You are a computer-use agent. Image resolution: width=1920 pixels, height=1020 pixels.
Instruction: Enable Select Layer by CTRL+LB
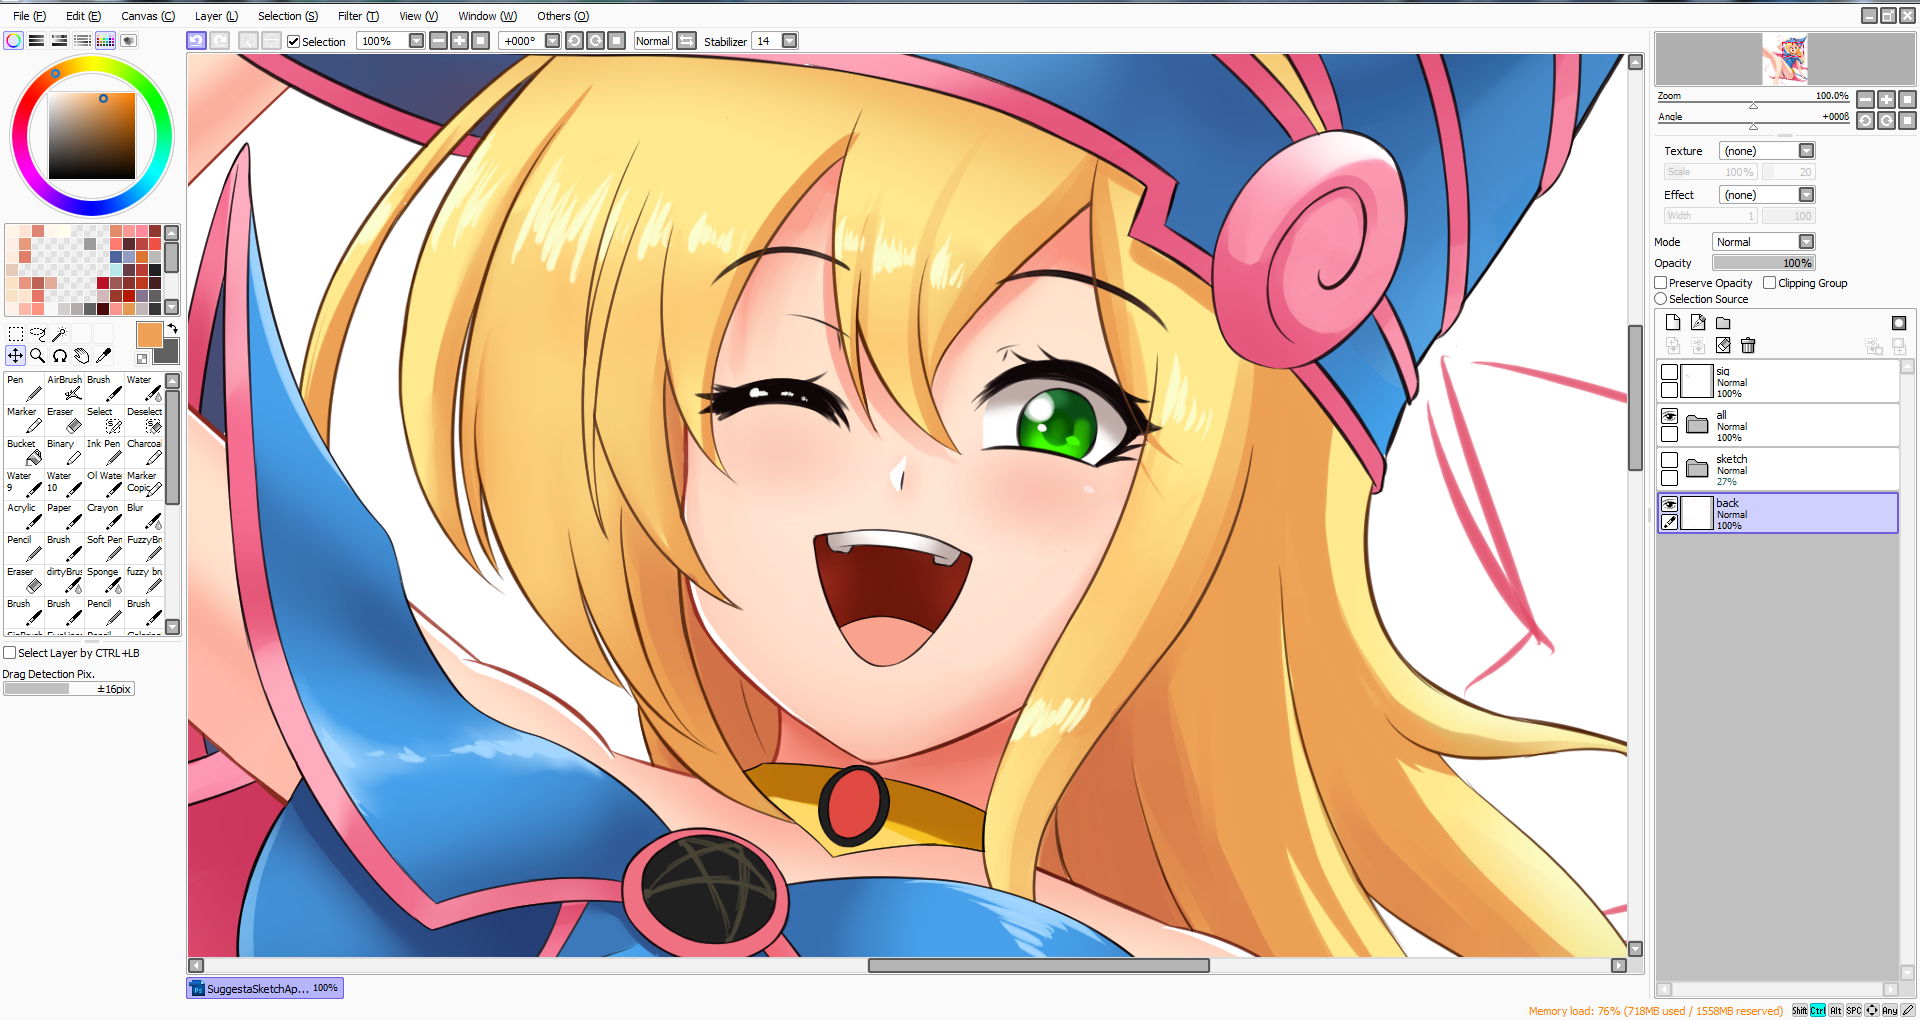[x=10, y=653]
